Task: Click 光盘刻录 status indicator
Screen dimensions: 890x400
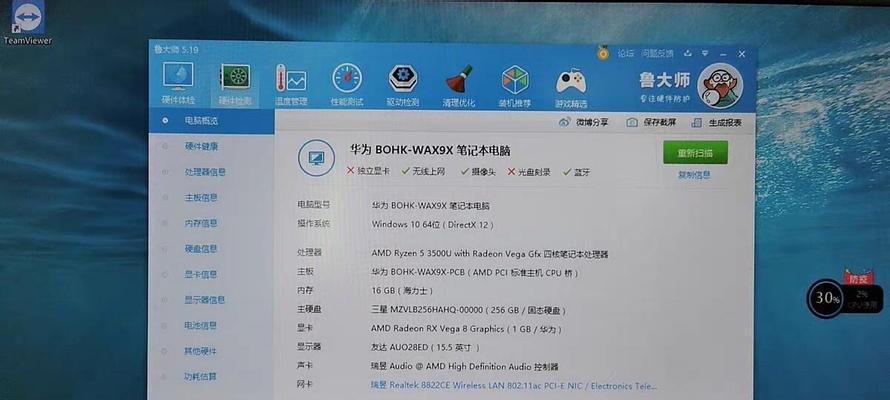Action: click(x=529, y=172)
